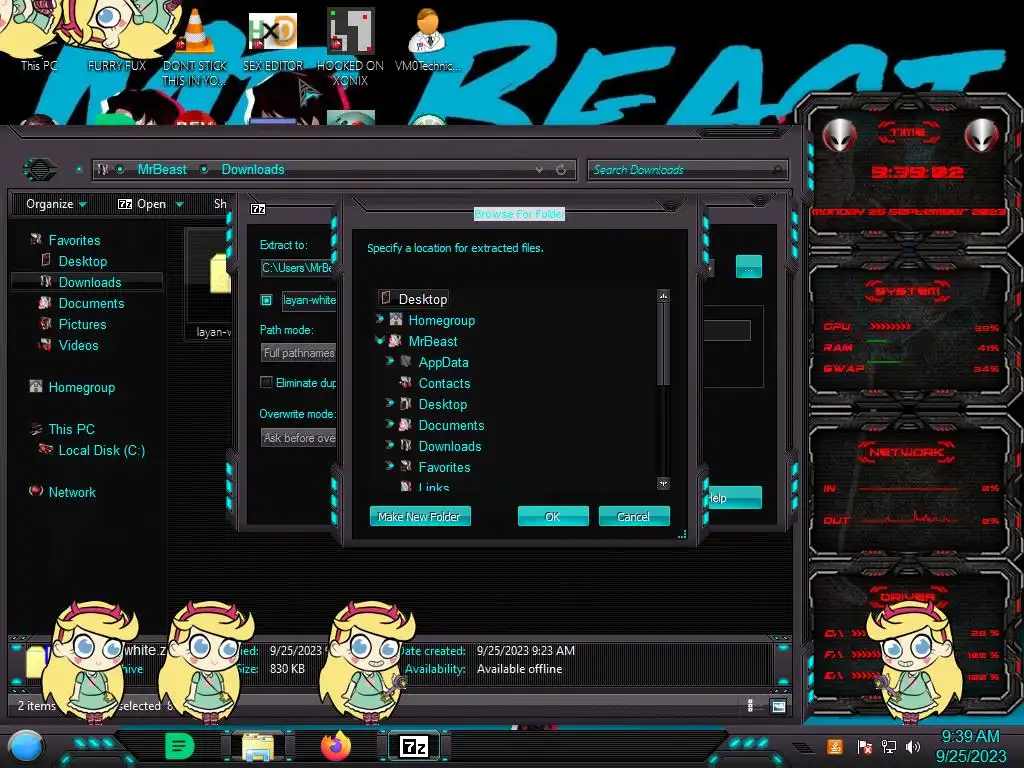Click the 7z icon in extract dialog title
This screenshot has width=1024, height=768.
click(x=258, y=209)
